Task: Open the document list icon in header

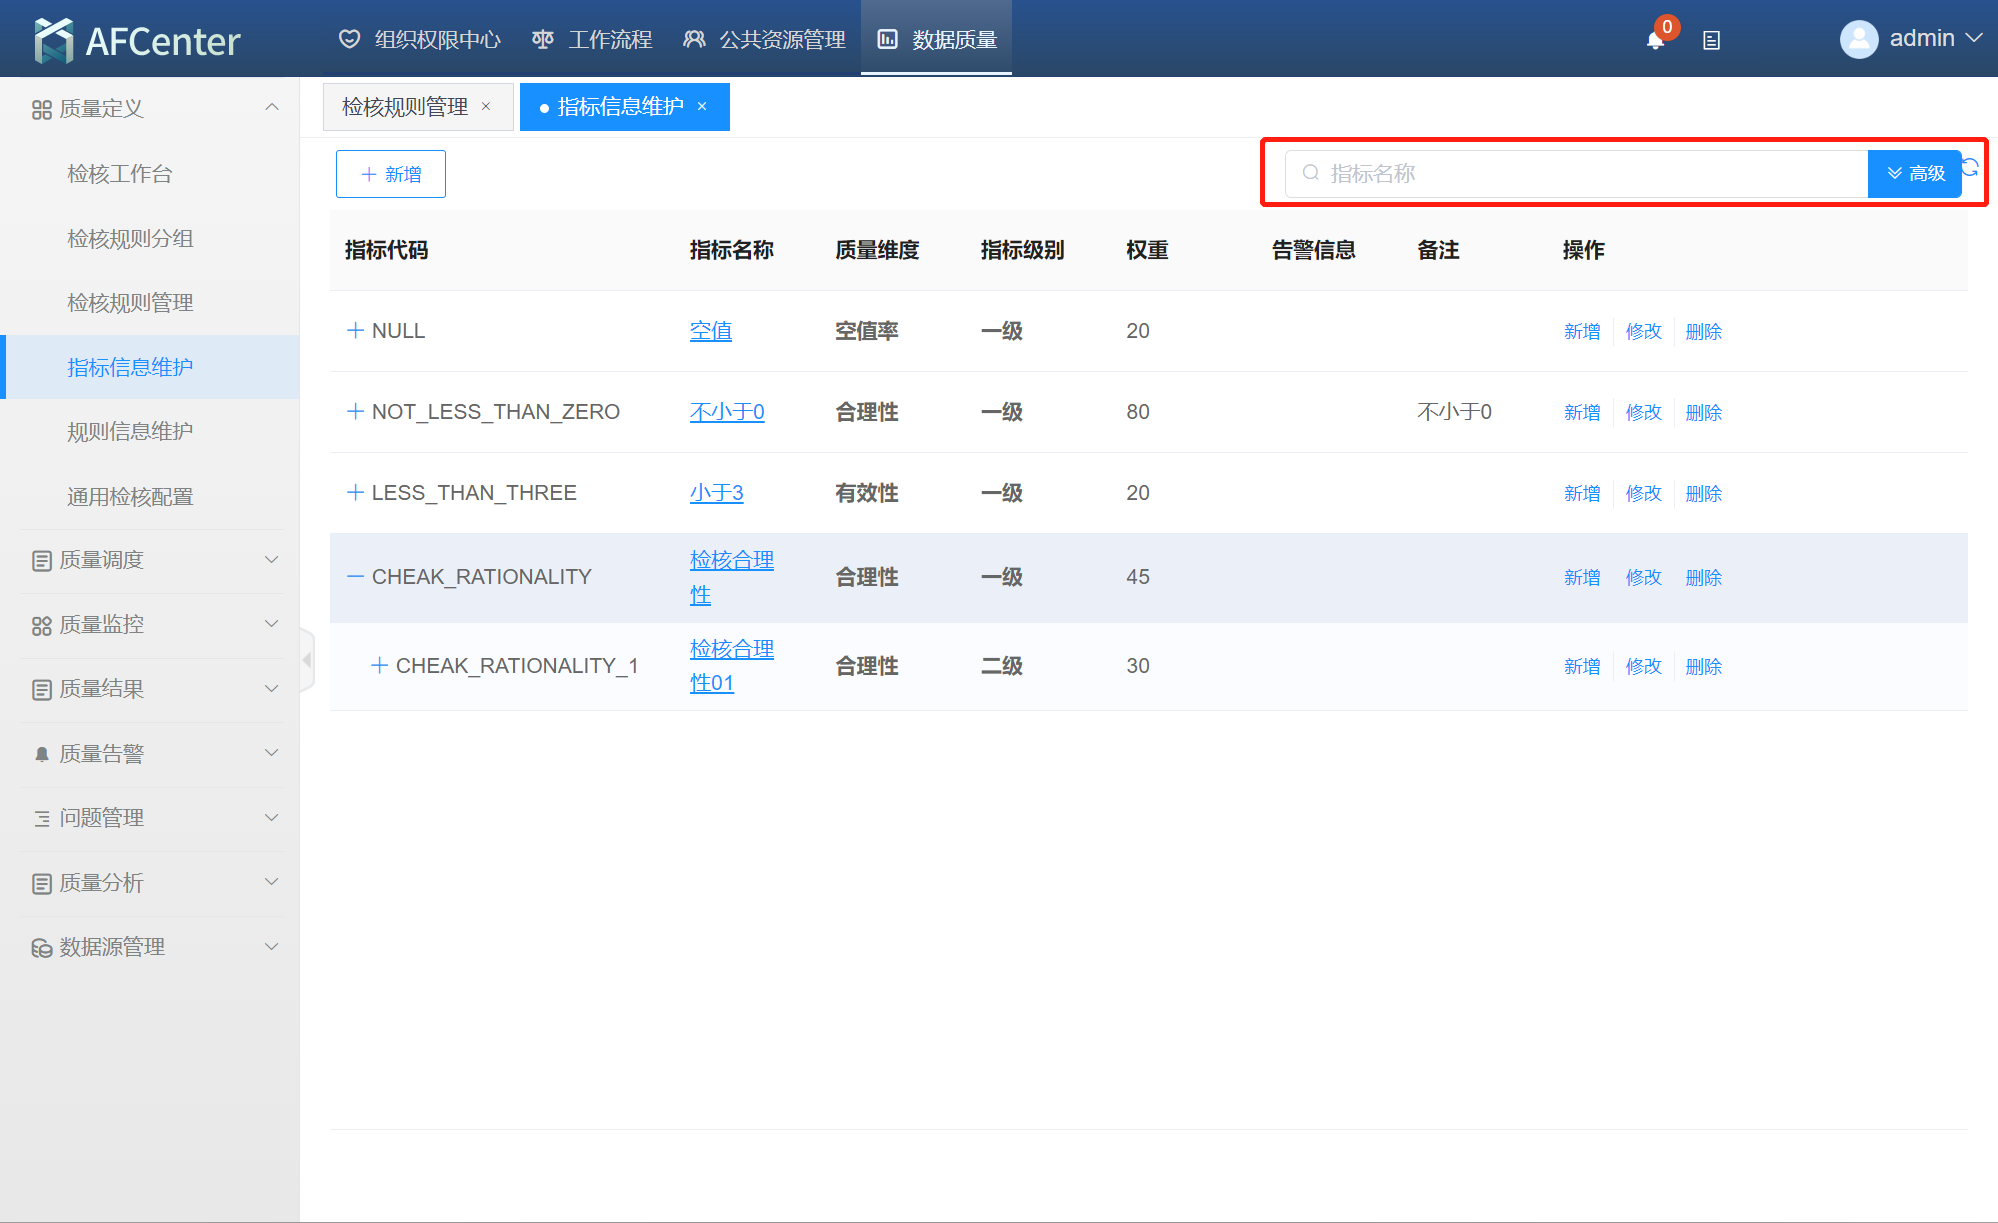Action: point(1711,40)
